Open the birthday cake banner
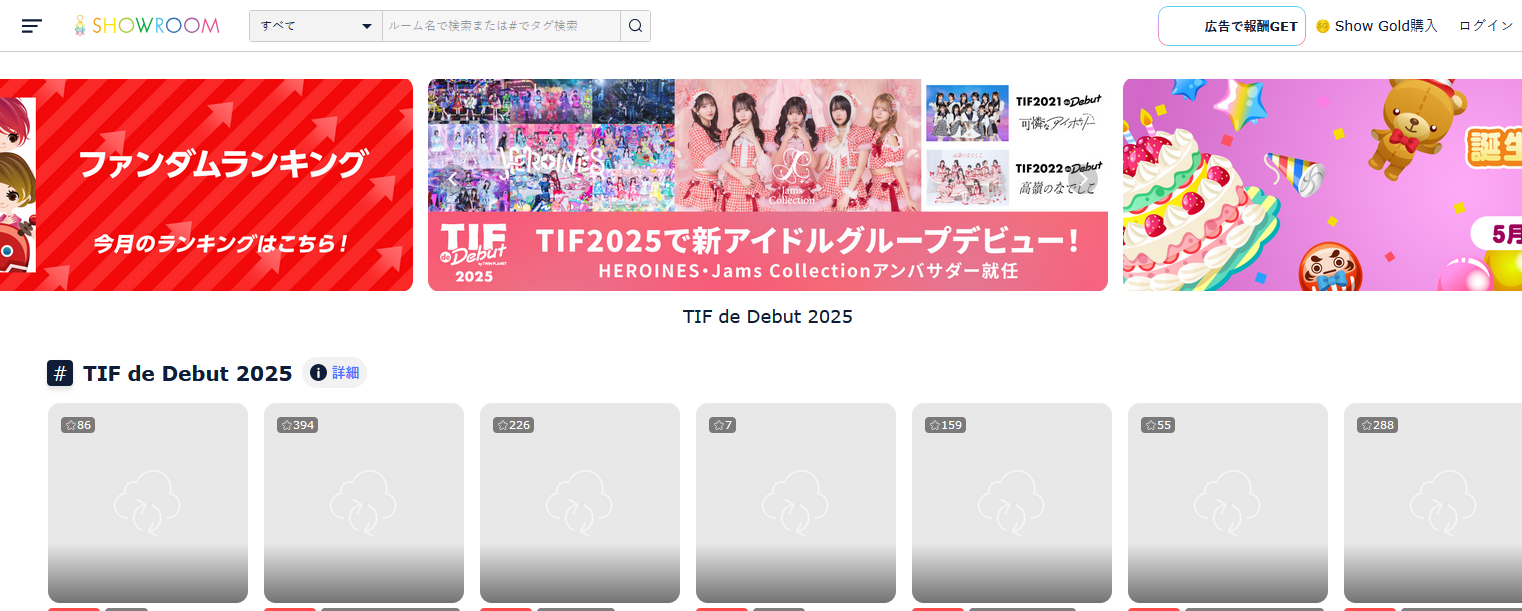The height and width of the screenshot is (611, 1522). click(1322, 185)
